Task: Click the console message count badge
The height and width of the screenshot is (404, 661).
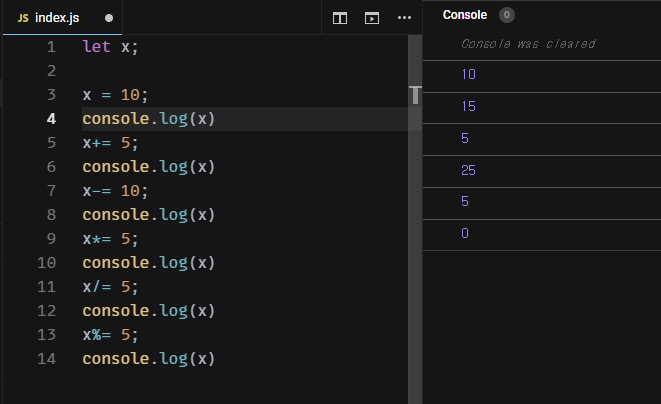Action: [x=507, y=15]
